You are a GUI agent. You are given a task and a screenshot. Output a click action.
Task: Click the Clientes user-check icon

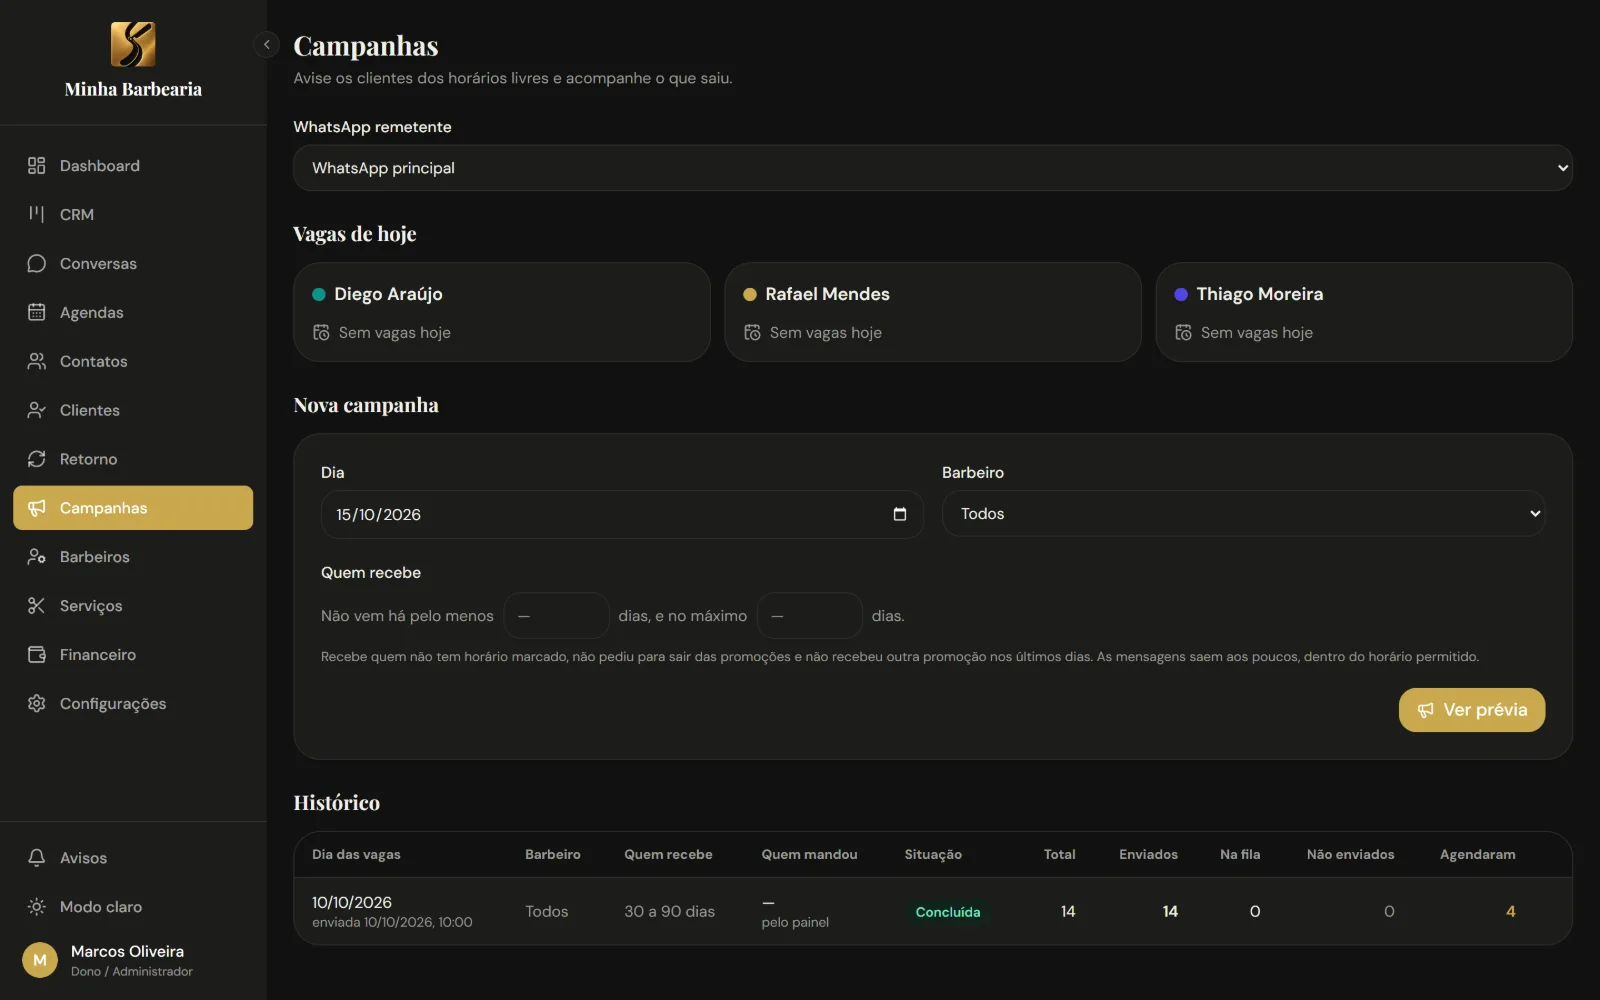[37, 410]
